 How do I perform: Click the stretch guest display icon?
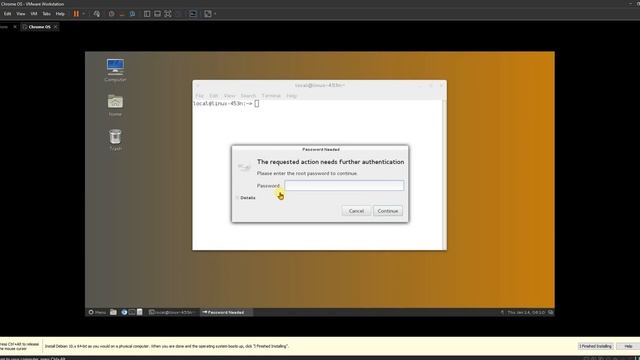click(x=208, y=14)
